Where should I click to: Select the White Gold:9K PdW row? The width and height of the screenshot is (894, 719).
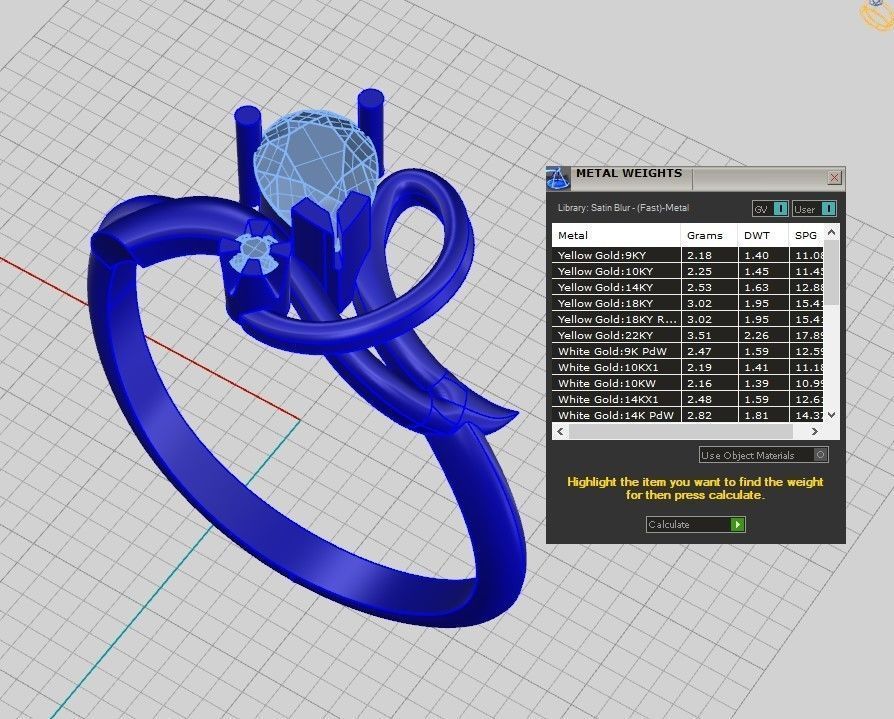point(688,351)
